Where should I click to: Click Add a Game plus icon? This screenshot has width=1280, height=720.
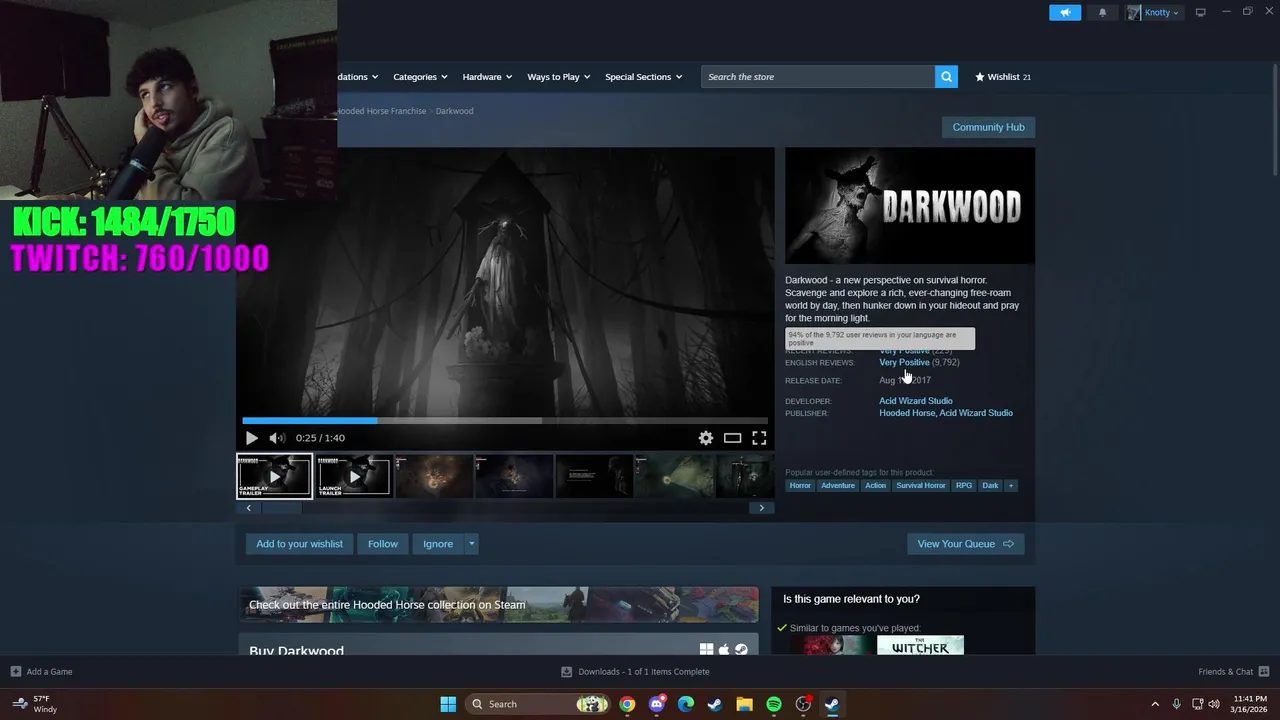point(16,672)
